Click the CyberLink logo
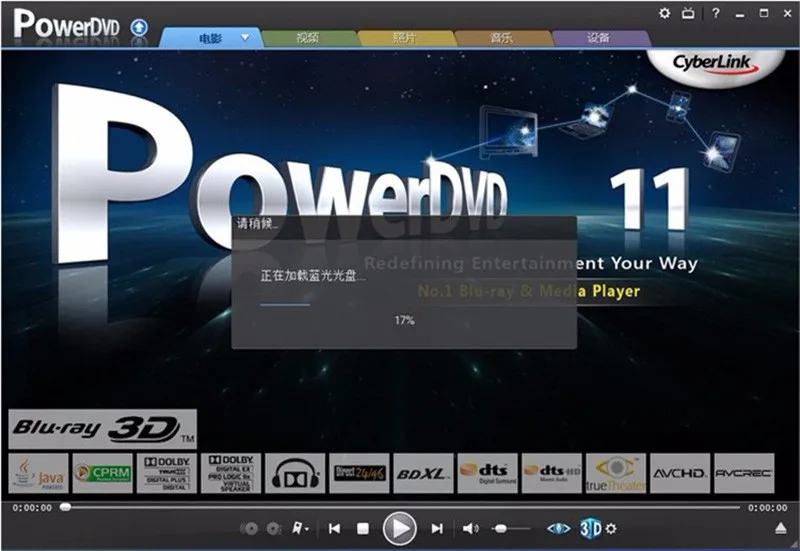Screen dimensions: 800x551 [714, 64]
